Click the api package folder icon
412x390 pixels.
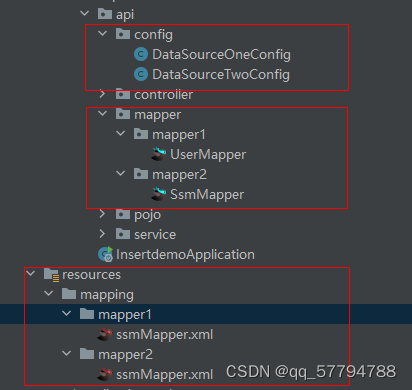pyautogui.click(x=105, y=14)
